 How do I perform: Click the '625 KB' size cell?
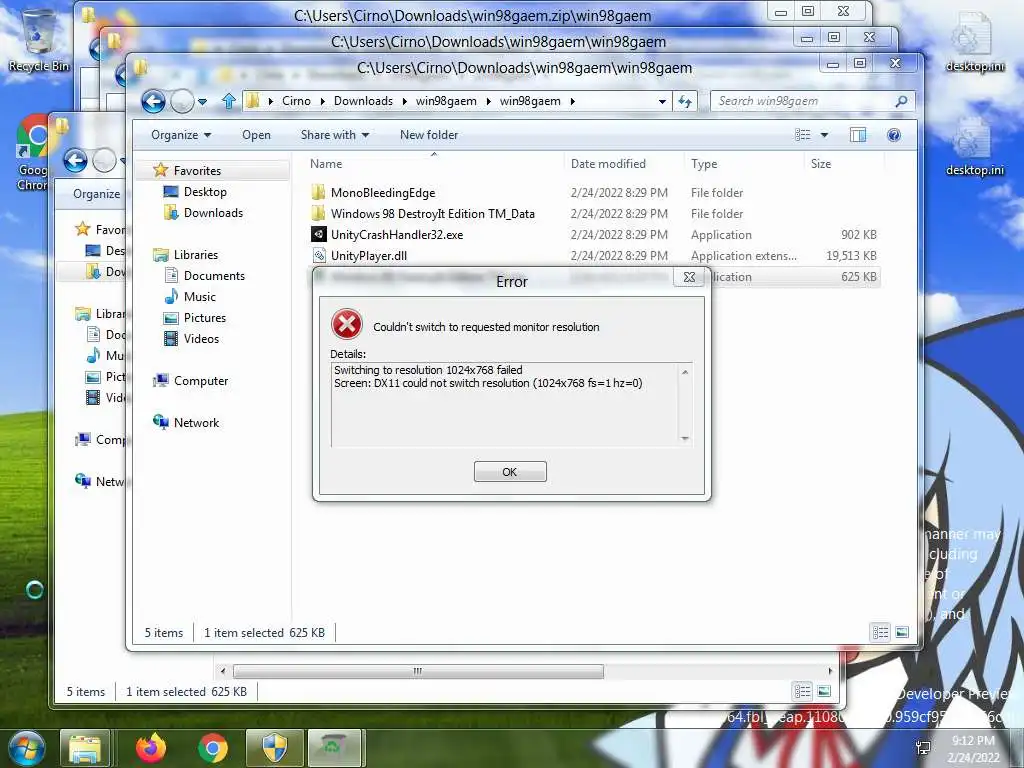coord(859,277)
